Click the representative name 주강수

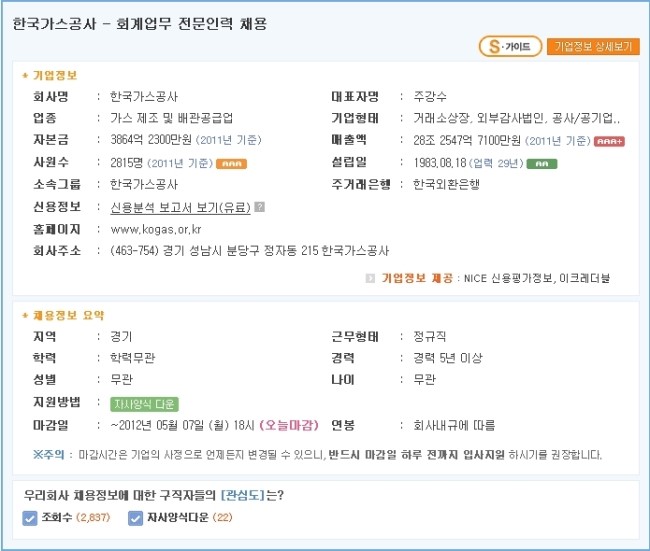pos(430,97)
